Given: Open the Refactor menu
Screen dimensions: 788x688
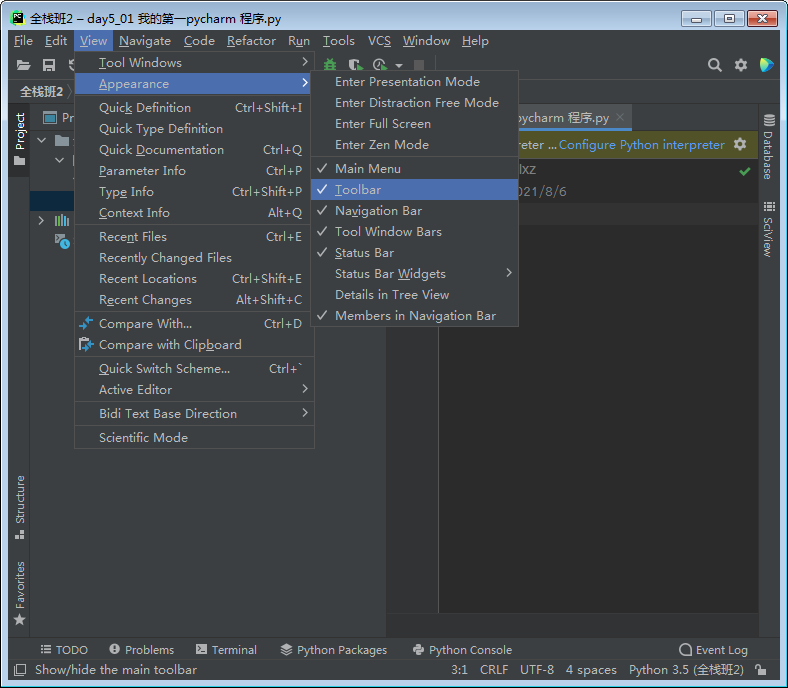Looking at the screenshot, I should coord(251,41).
